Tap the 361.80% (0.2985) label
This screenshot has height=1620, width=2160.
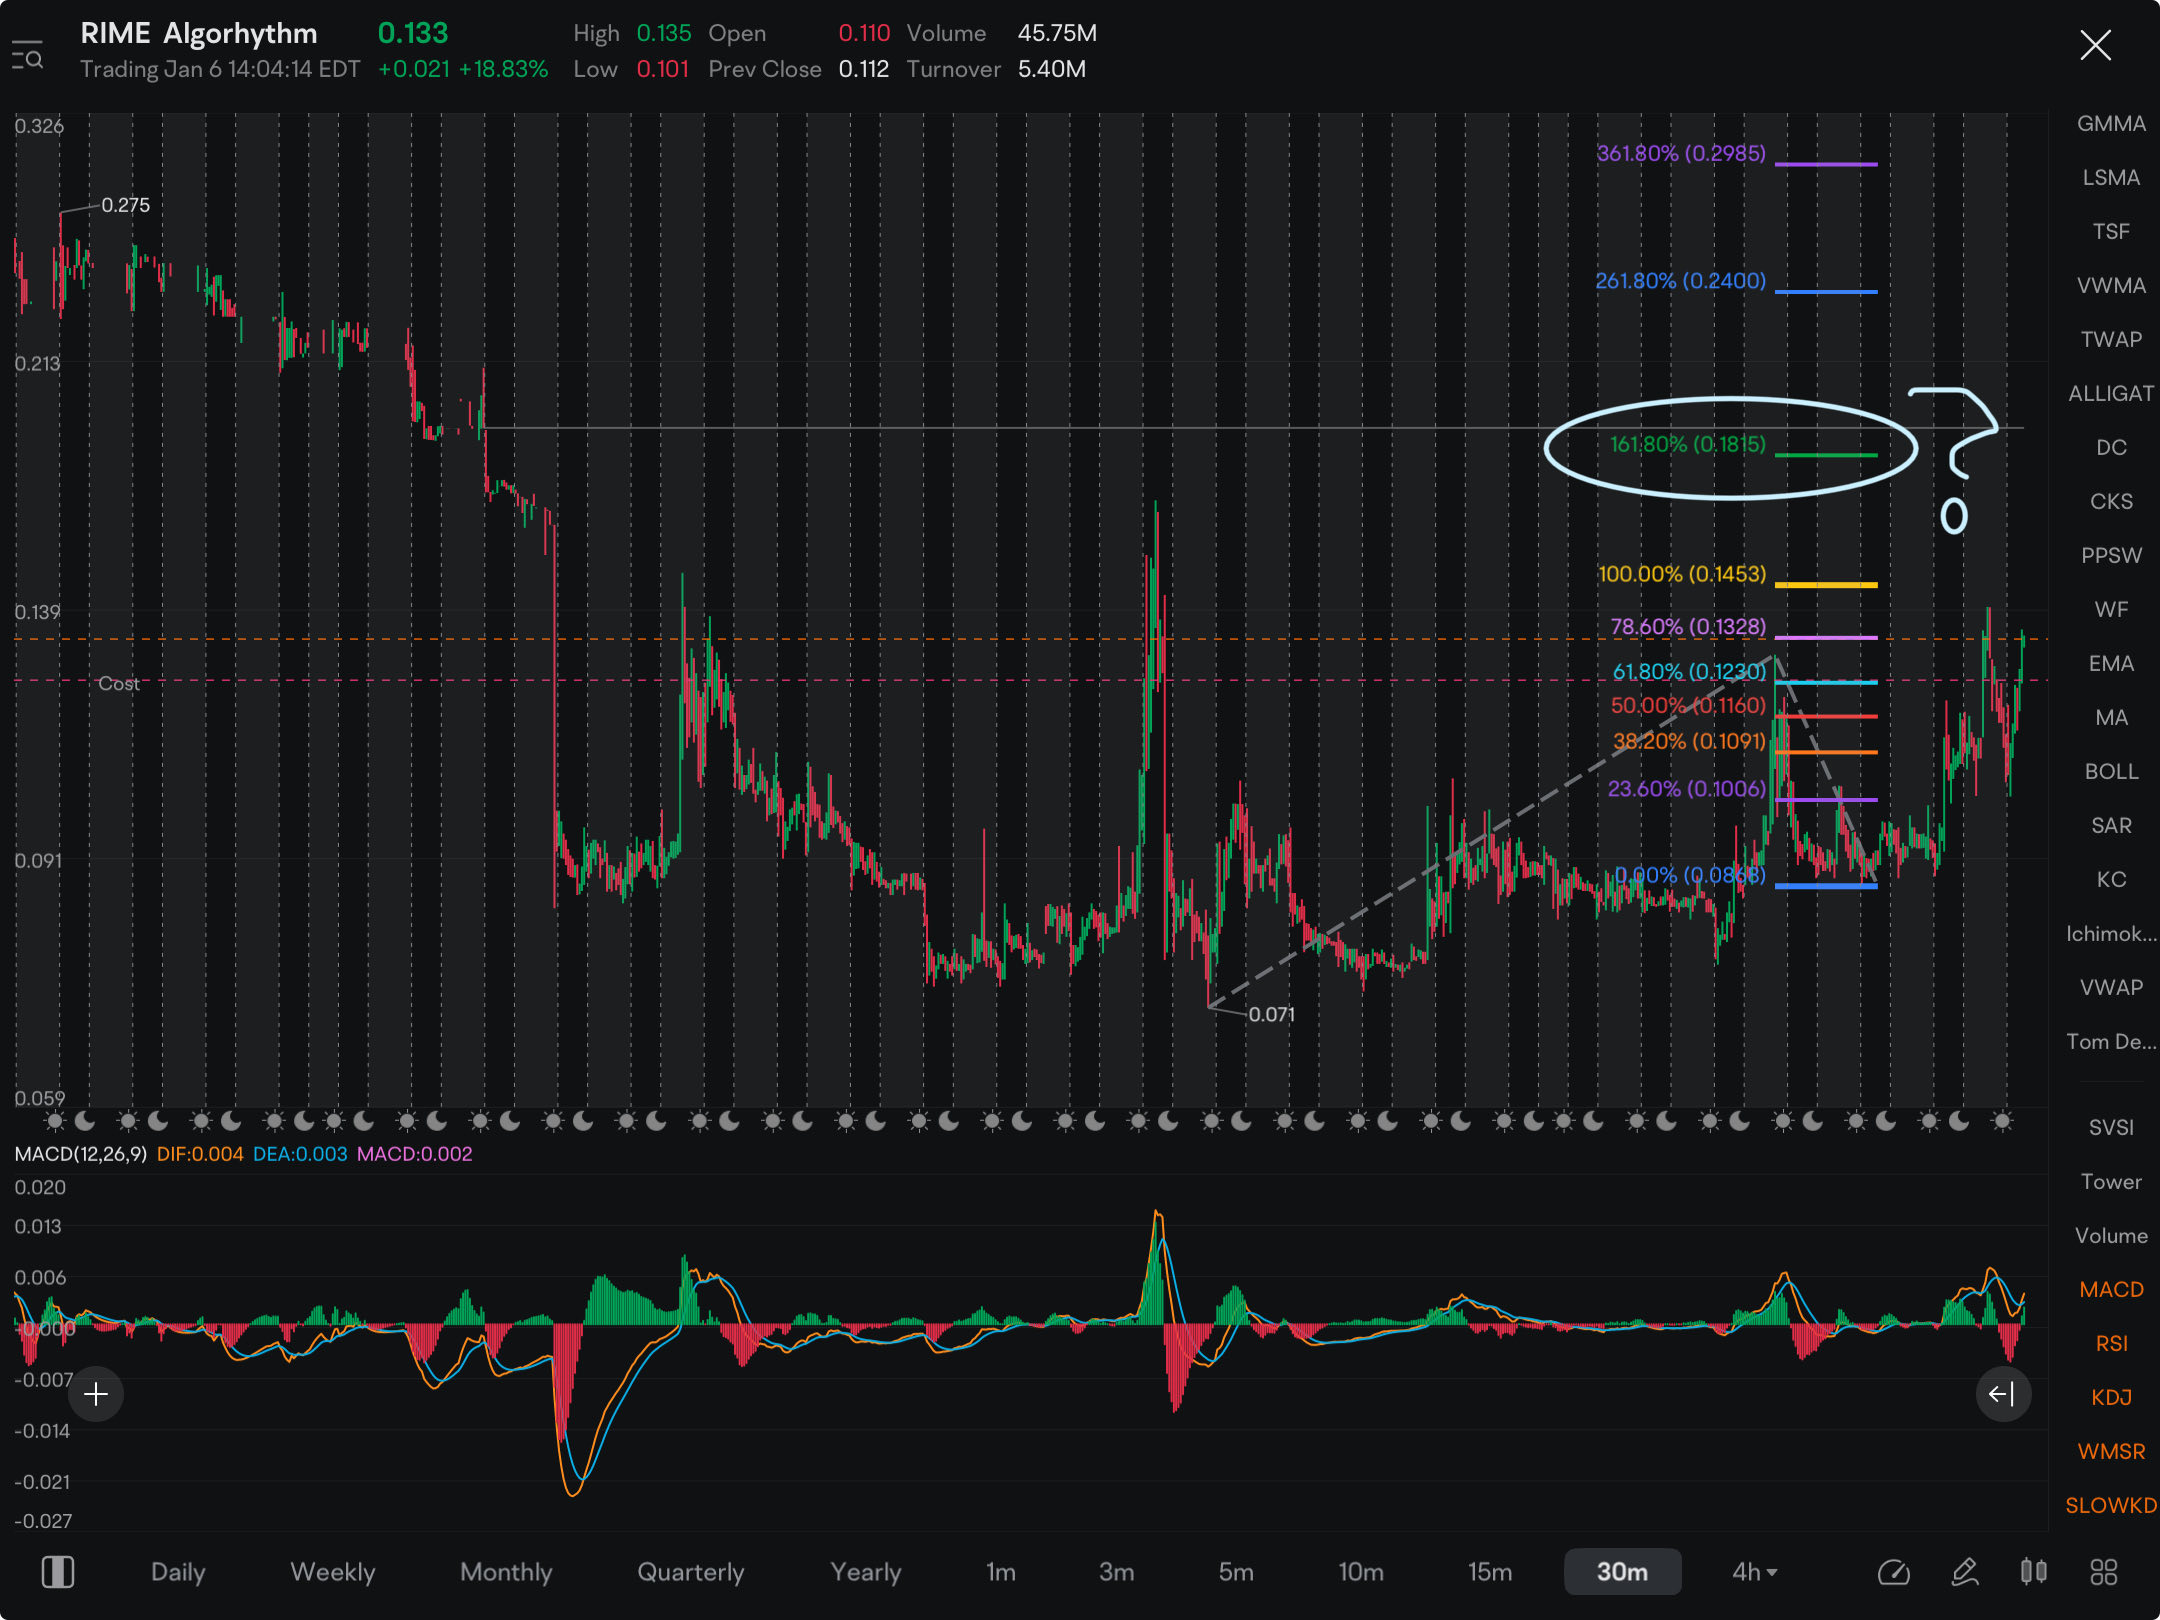point(1681,153)
